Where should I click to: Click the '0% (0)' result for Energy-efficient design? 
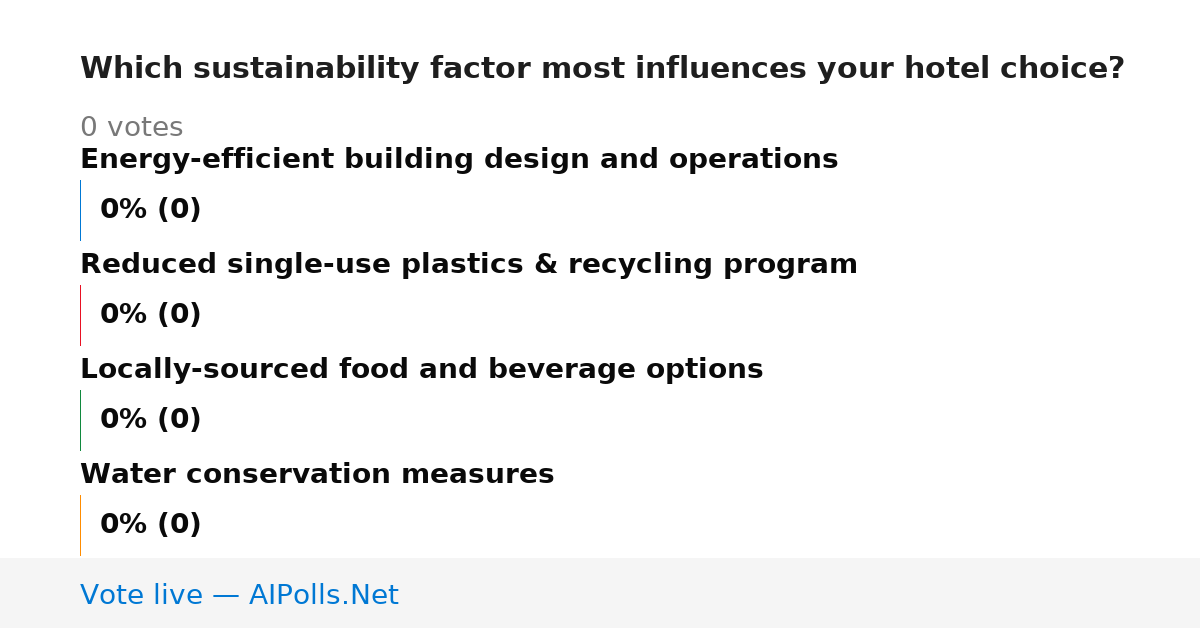click(151, 210)
